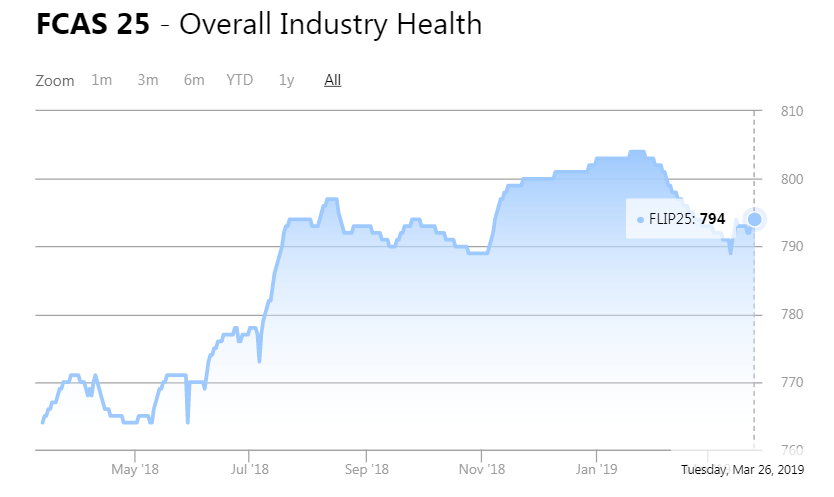The width and height of the screenshot is (834, 497).
Task: Click the 780 y-axis value label
Action: [x=792, y=315]
